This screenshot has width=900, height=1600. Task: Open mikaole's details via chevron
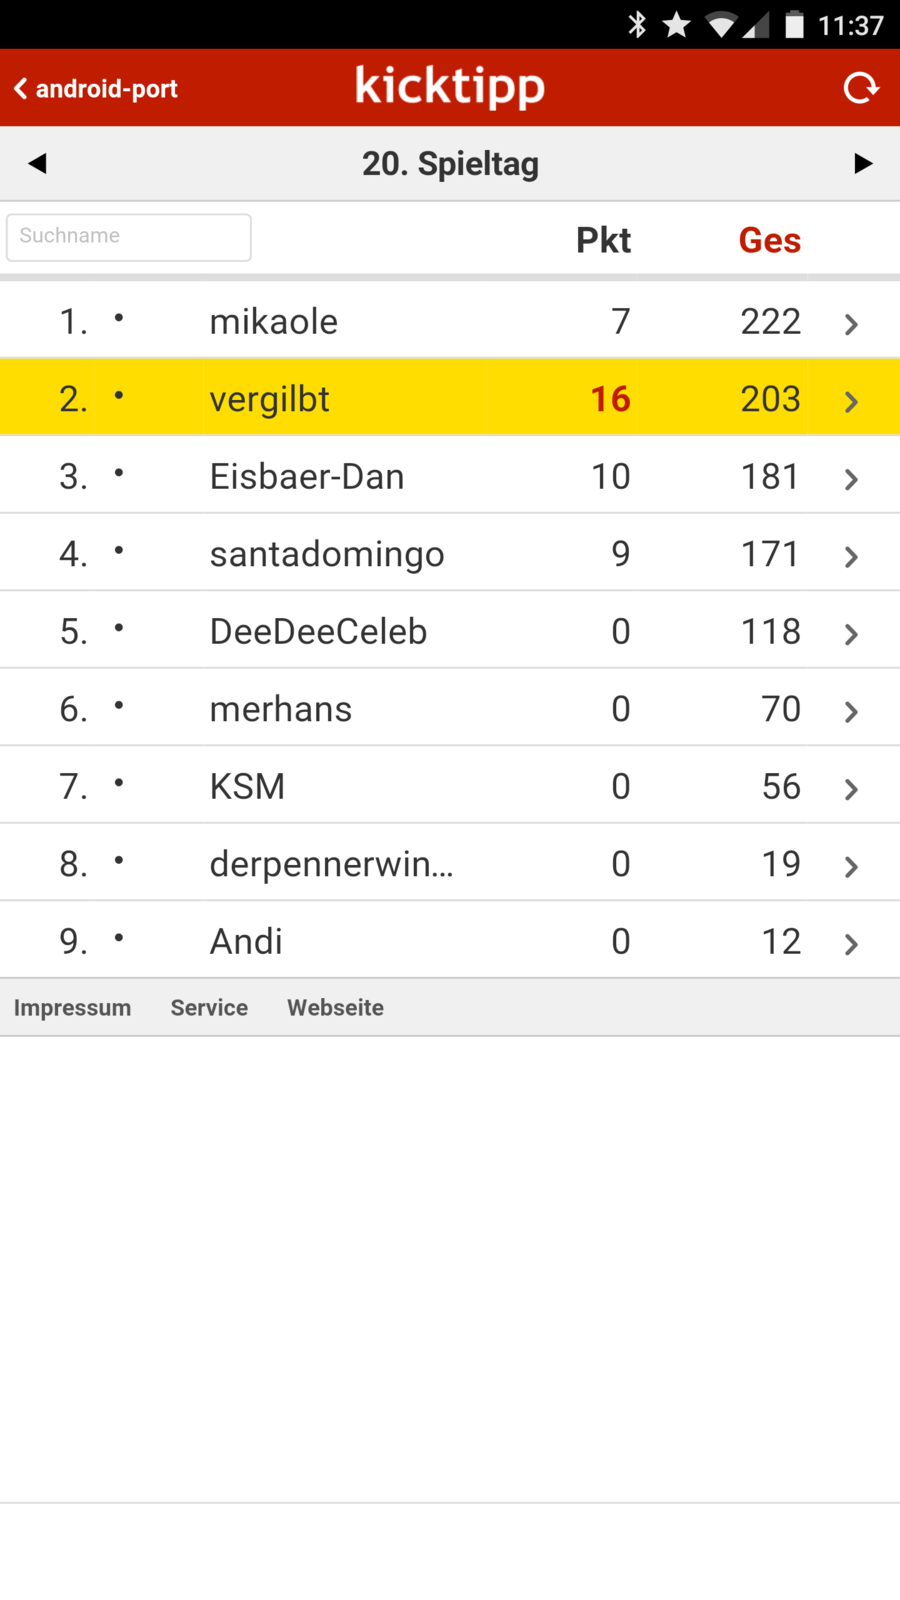point(851,323)
